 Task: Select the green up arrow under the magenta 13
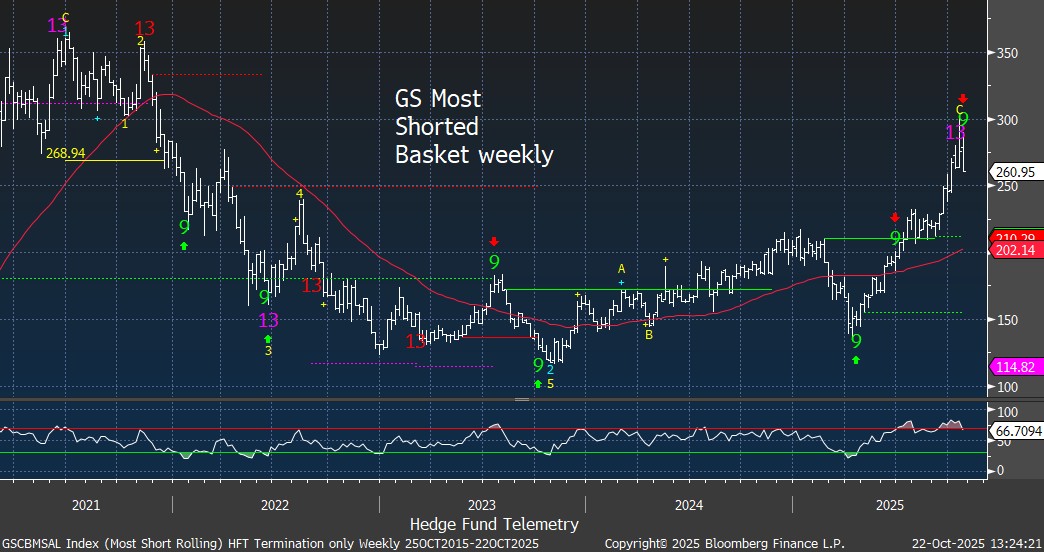(268, 338)
